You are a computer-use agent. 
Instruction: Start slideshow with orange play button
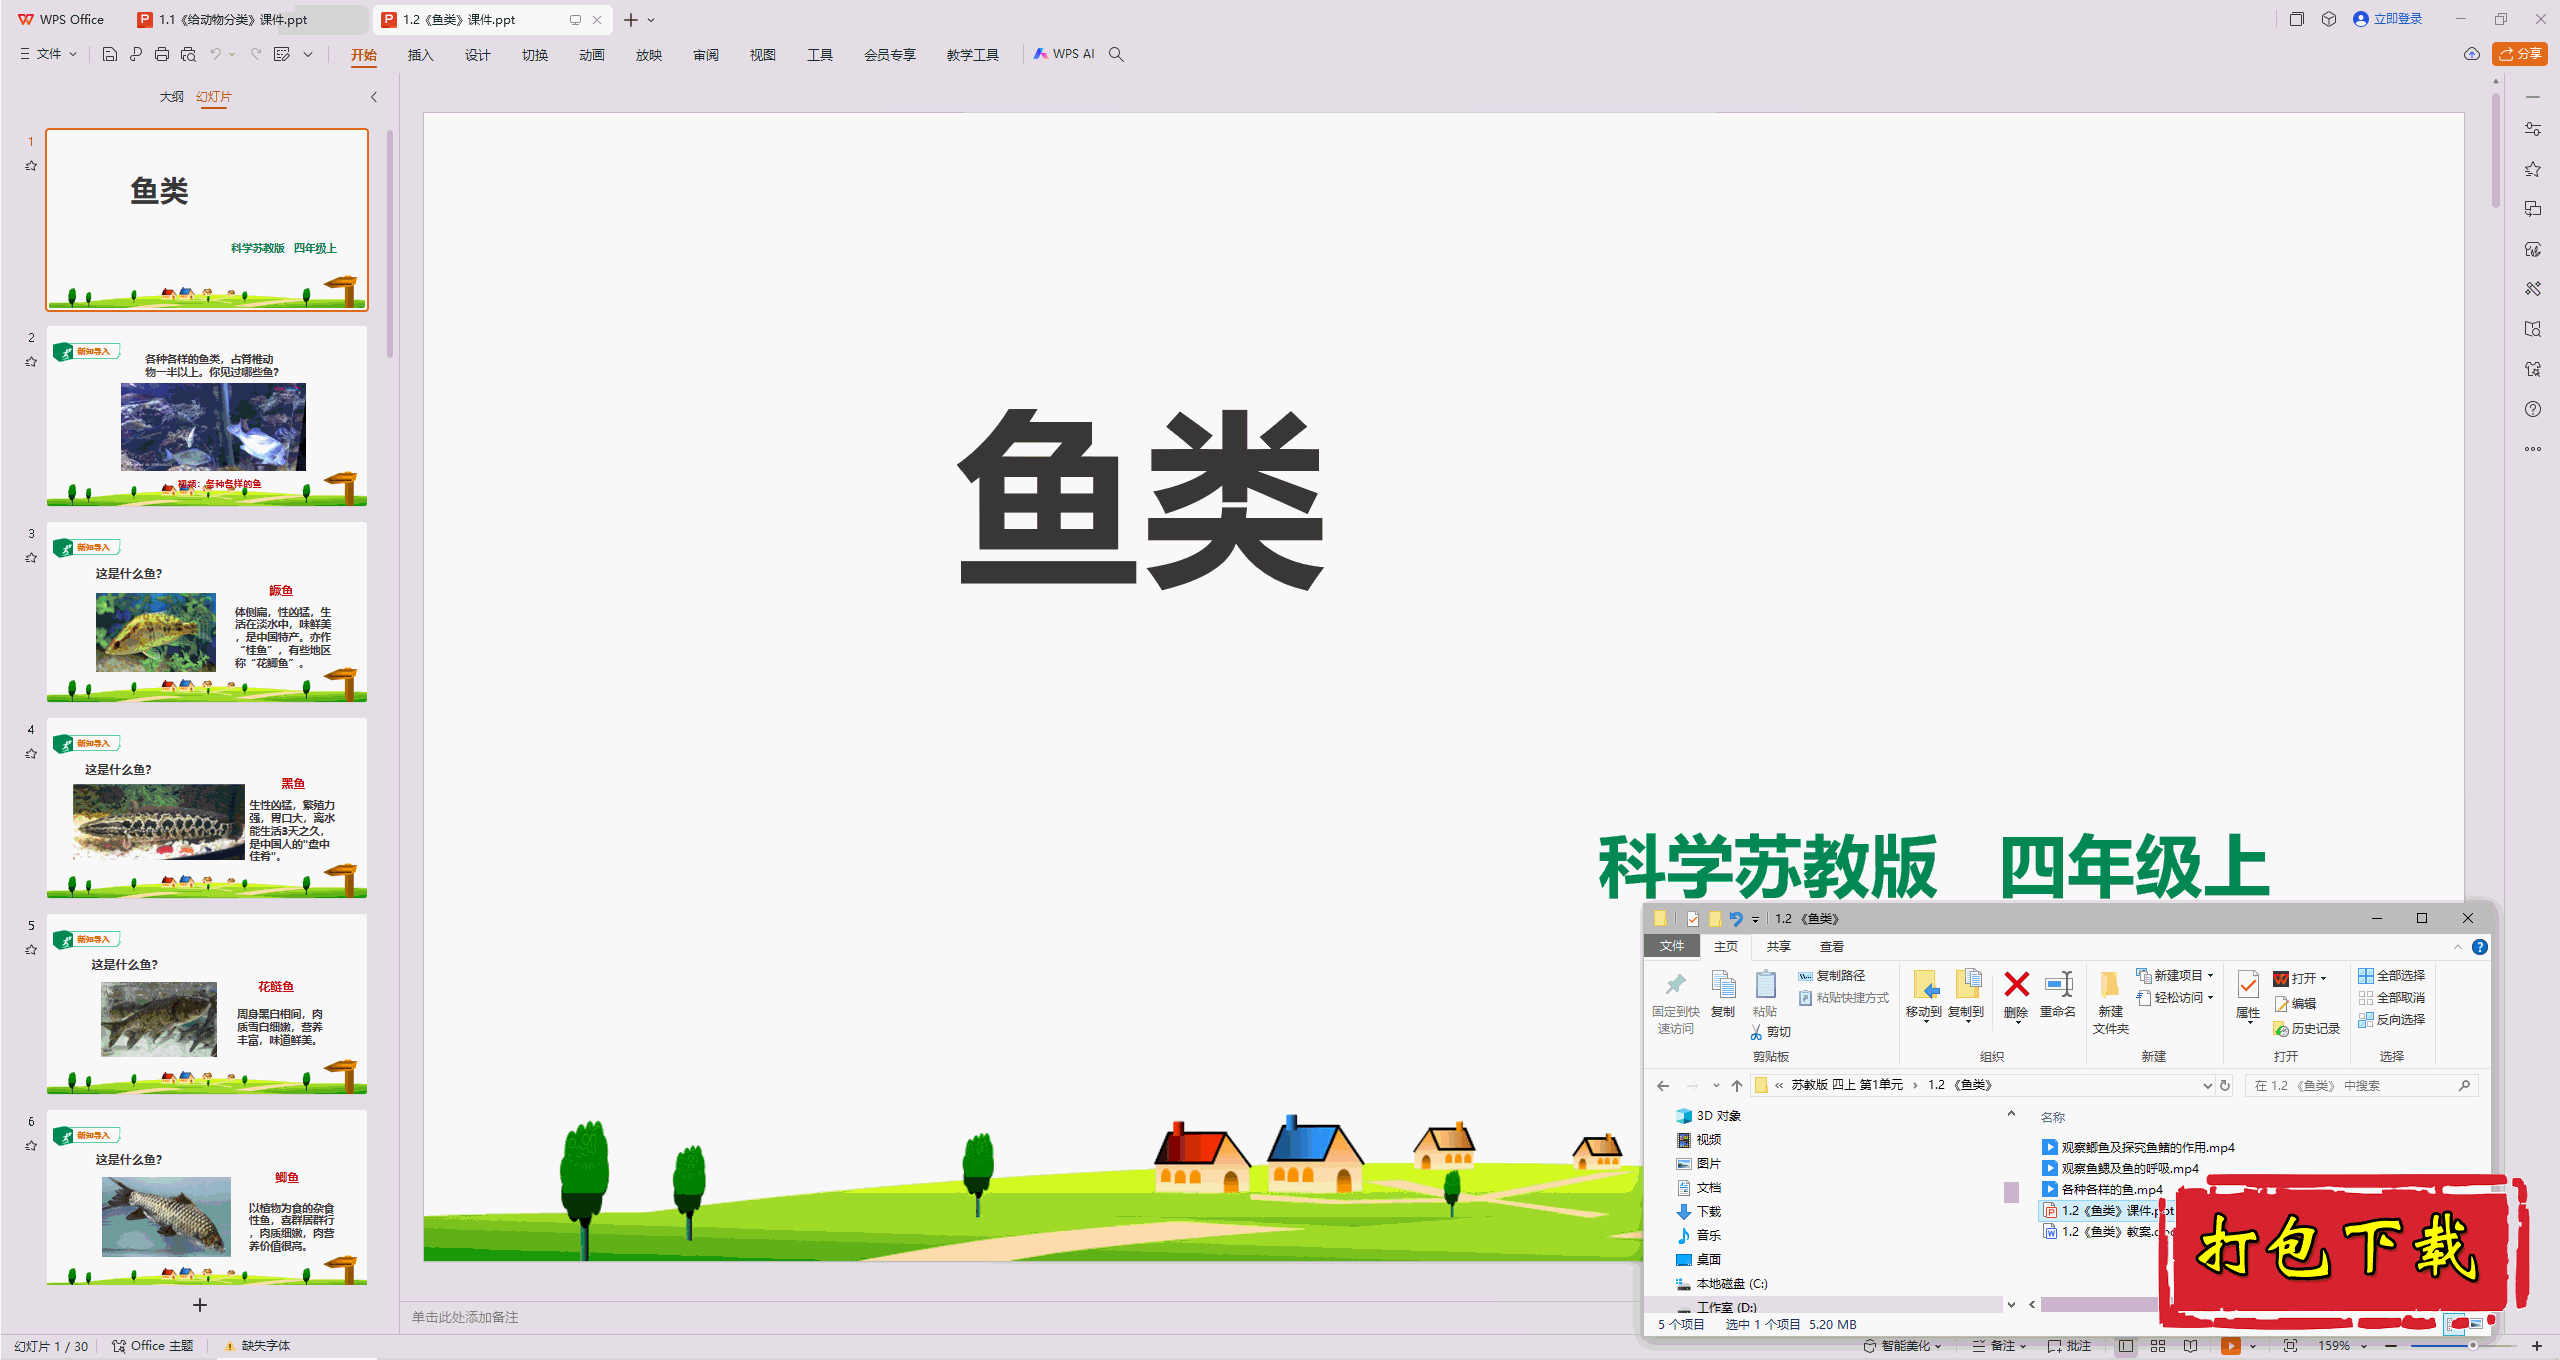2231,1346
